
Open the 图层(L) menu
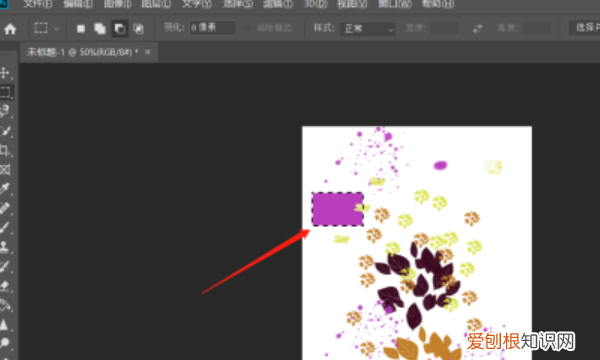156,4
